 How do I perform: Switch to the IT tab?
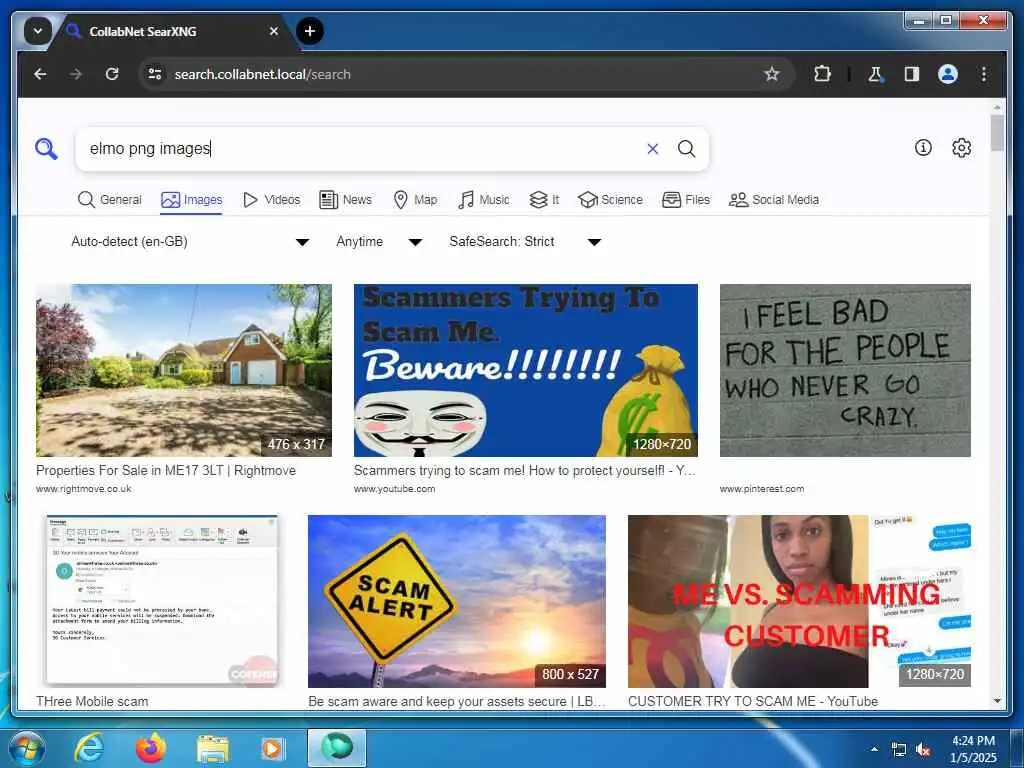point(544,200)
